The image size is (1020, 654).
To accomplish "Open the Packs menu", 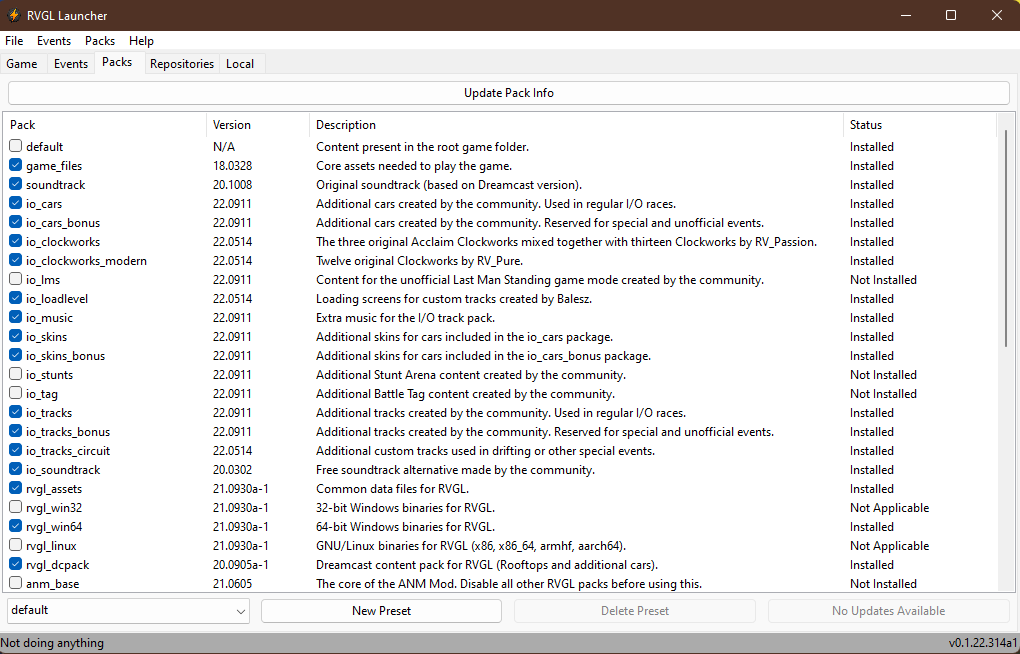I will click(x=99, y=41).
